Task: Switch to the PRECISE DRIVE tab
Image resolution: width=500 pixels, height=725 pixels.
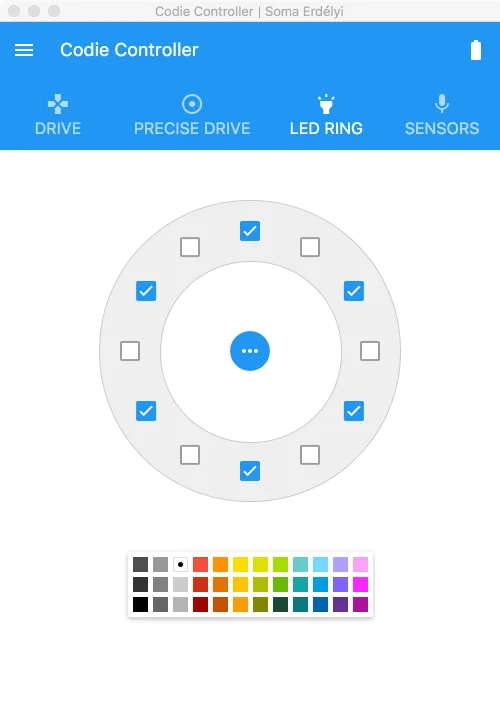Action: tap(192, 128)
